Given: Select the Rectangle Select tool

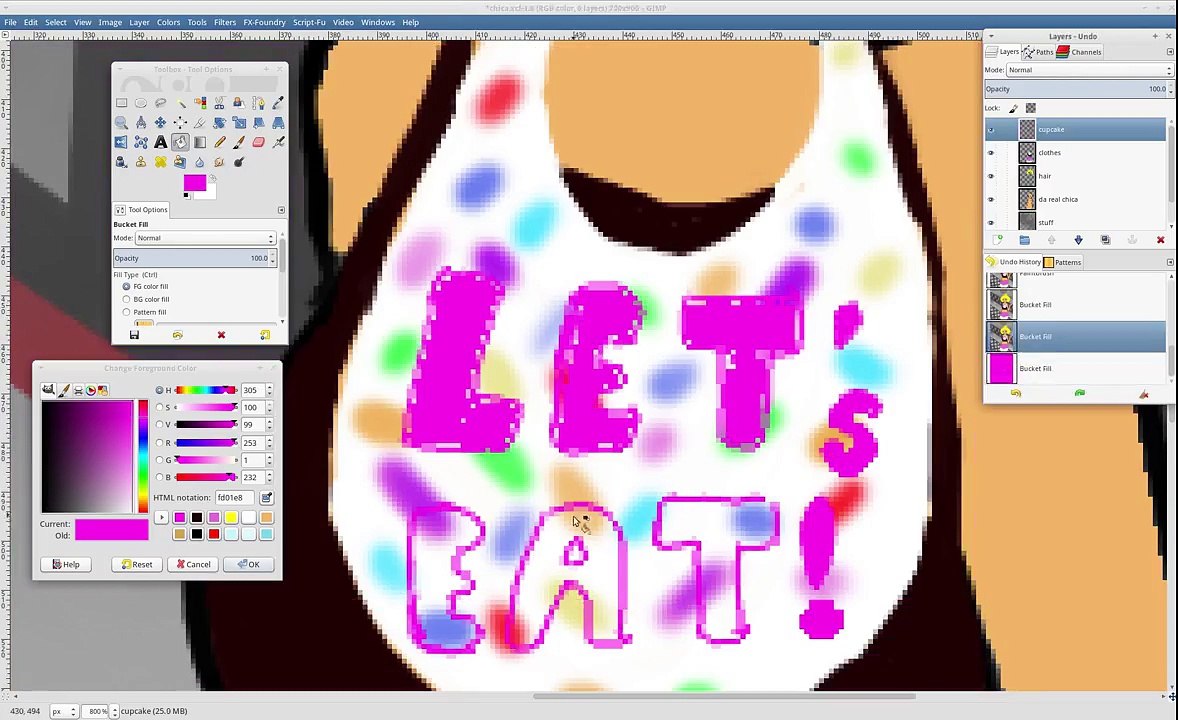Looking at the screenshot, I should coord(121,103).
